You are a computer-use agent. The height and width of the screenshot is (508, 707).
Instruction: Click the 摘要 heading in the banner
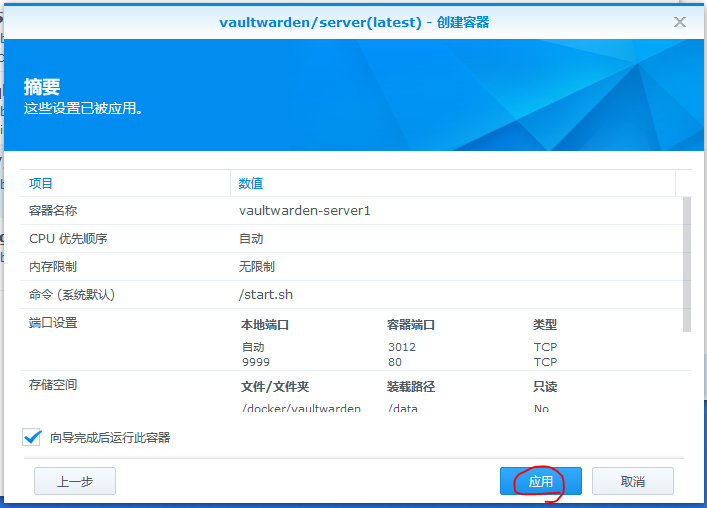pos(42,87)
